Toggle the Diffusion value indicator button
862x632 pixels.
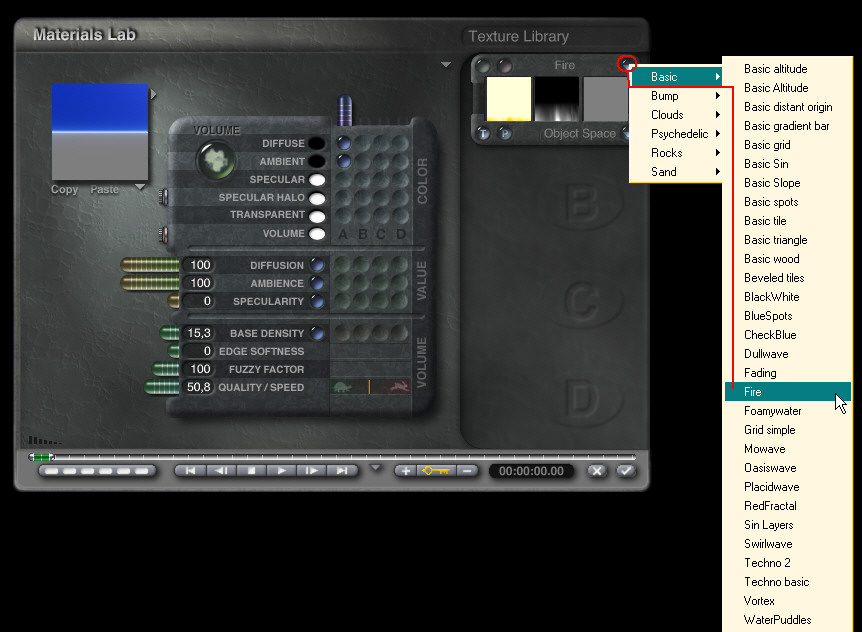(317, 265)
